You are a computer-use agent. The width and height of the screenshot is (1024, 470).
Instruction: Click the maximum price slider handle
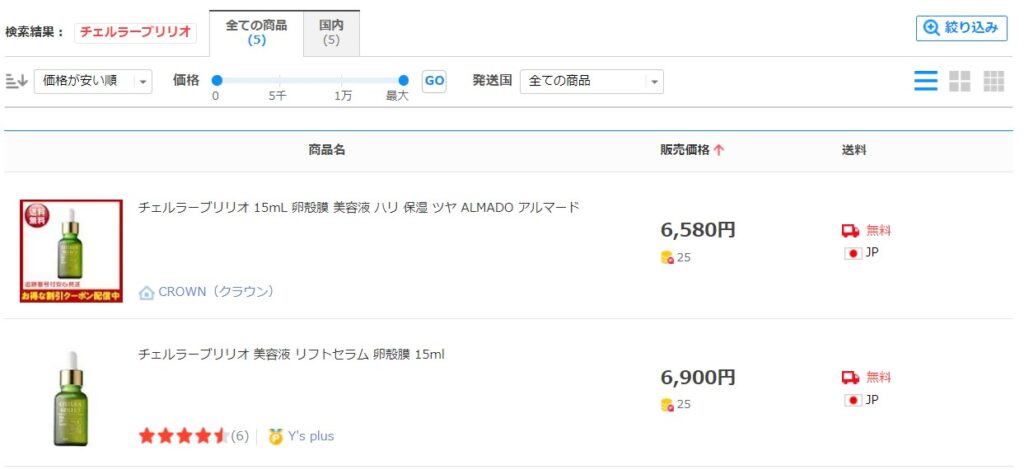pyautogui.click(x=404, y=80)
